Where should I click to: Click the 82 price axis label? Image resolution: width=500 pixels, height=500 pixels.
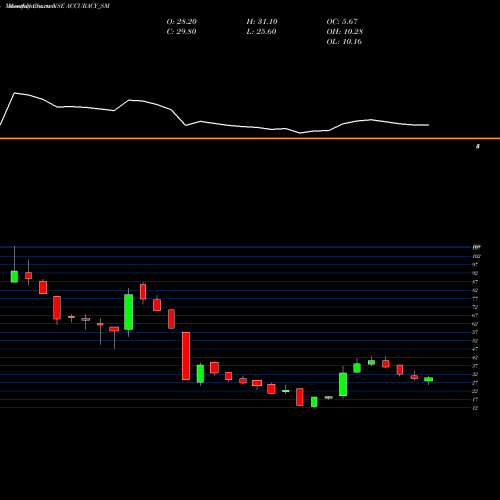(x=475, y=290)
